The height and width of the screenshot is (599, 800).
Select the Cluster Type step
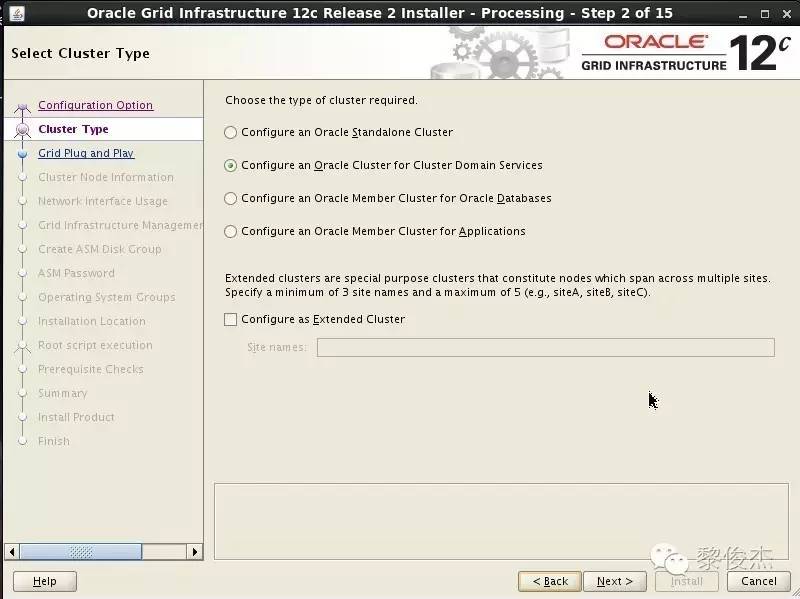tap(73, 129)
